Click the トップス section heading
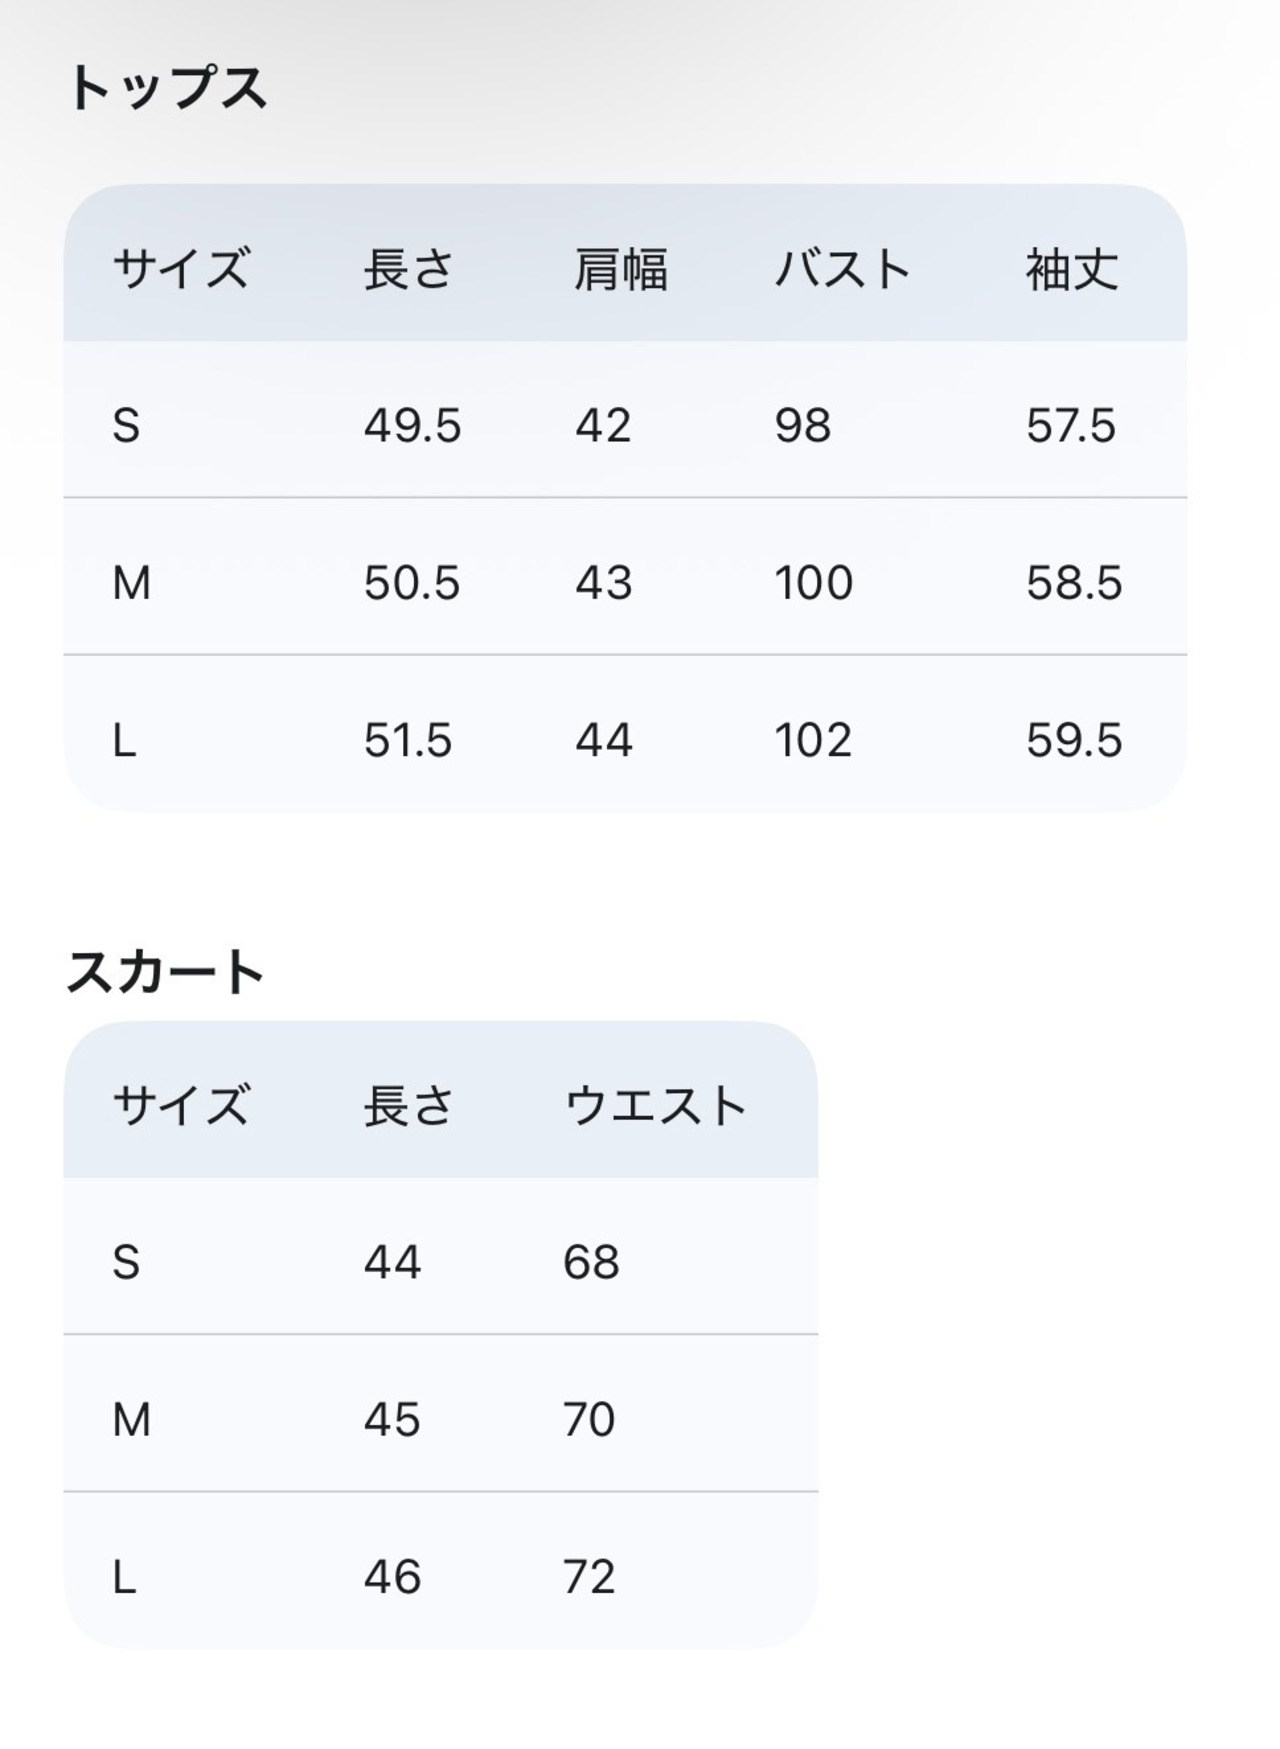 click(x=166, y=88)
